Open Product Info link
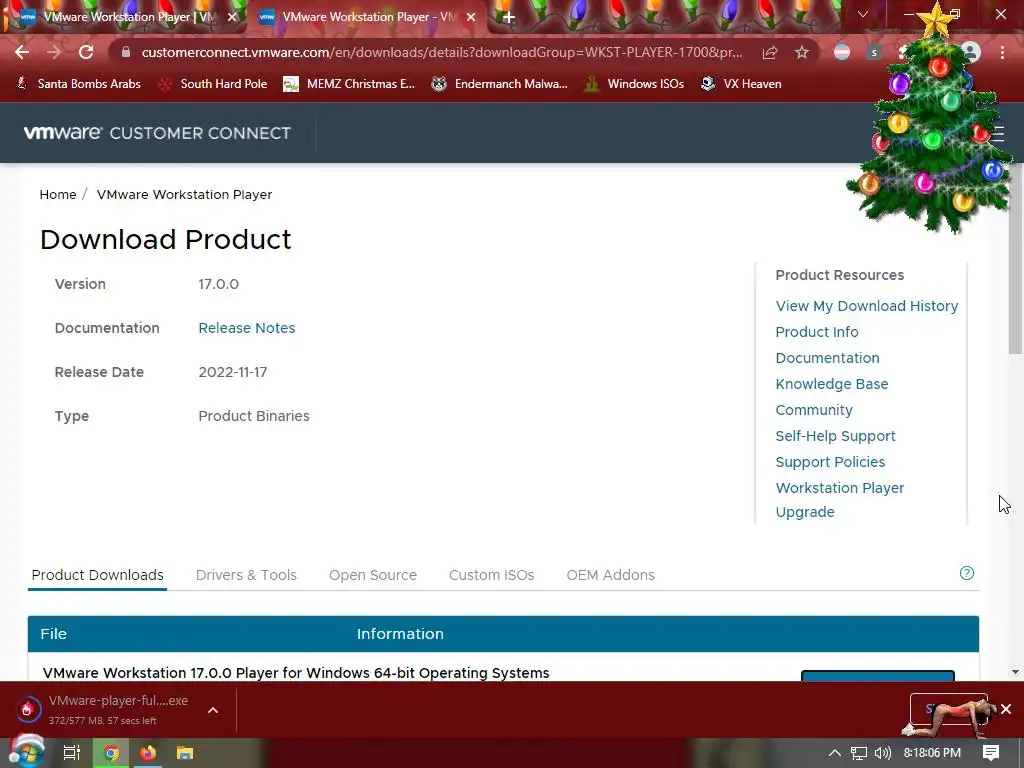This screenshot has width=1024, height=768. [x=816, y=332]
